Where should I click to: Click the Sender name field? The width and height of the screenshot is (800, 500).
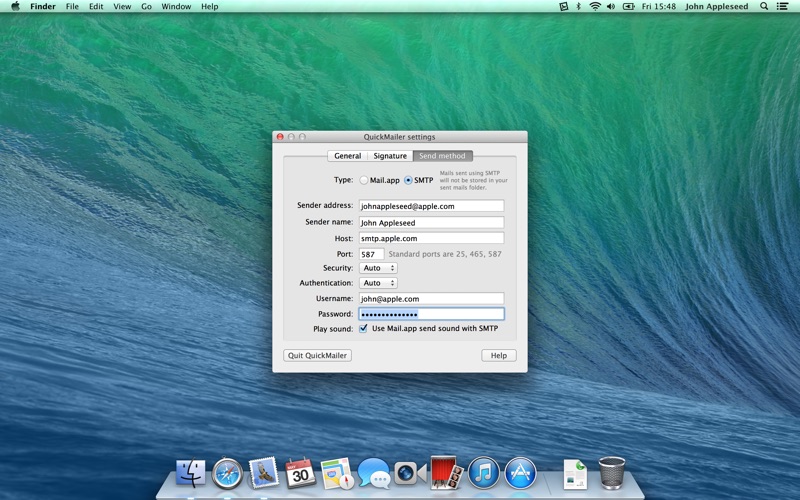(x=432, y=222)
